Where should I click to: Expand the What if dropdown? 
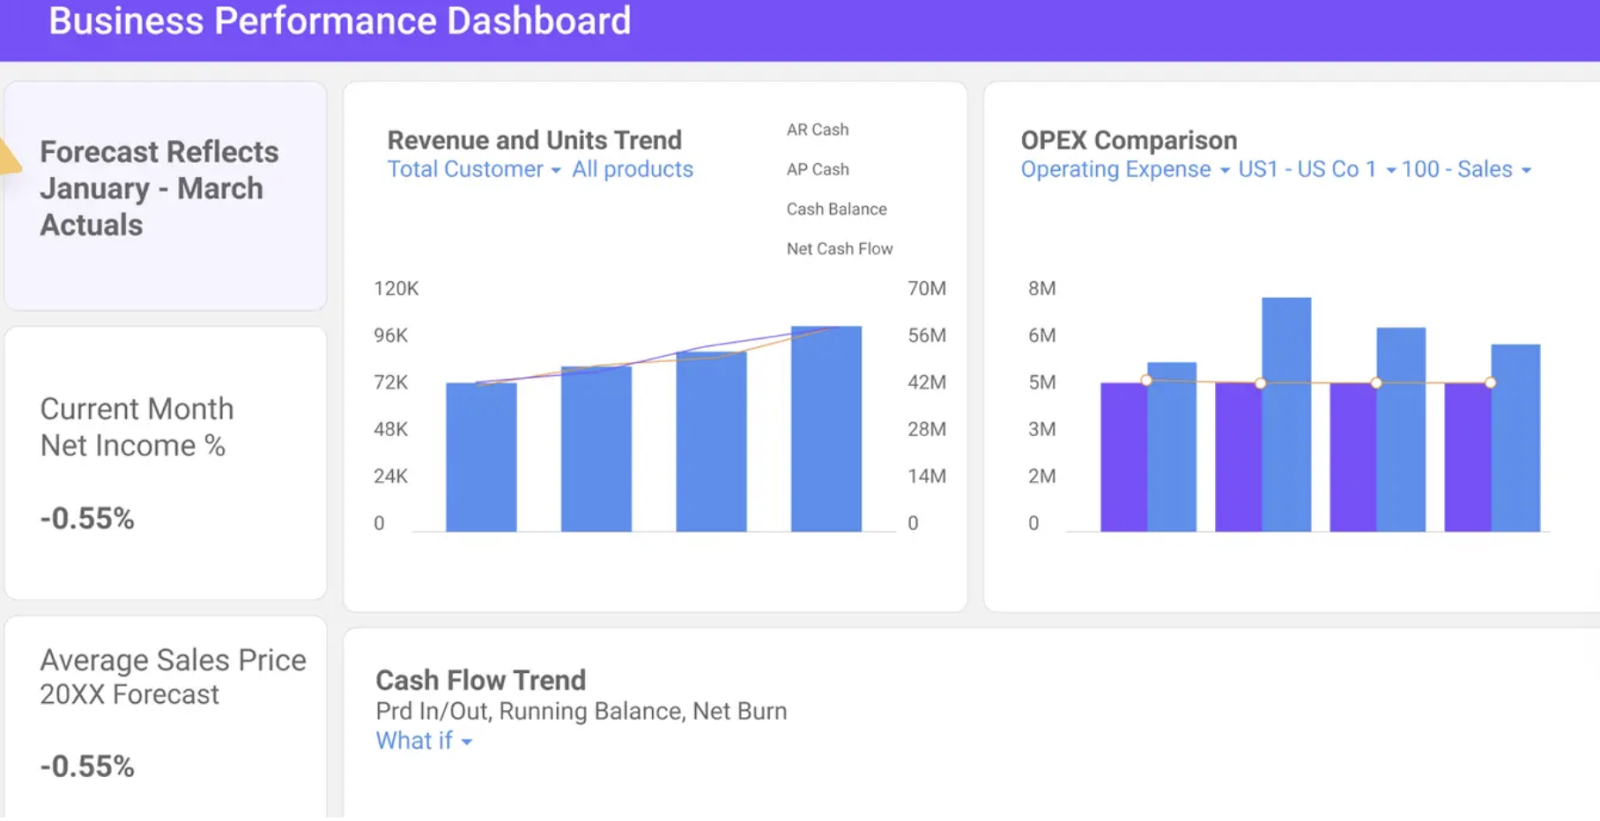pos(424,741)
